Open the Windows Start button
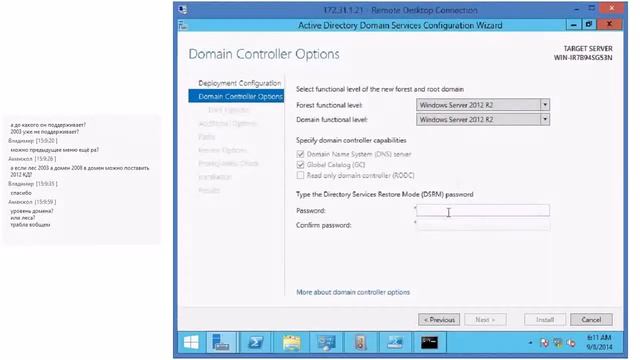The image size is (640, 360). 191,342
